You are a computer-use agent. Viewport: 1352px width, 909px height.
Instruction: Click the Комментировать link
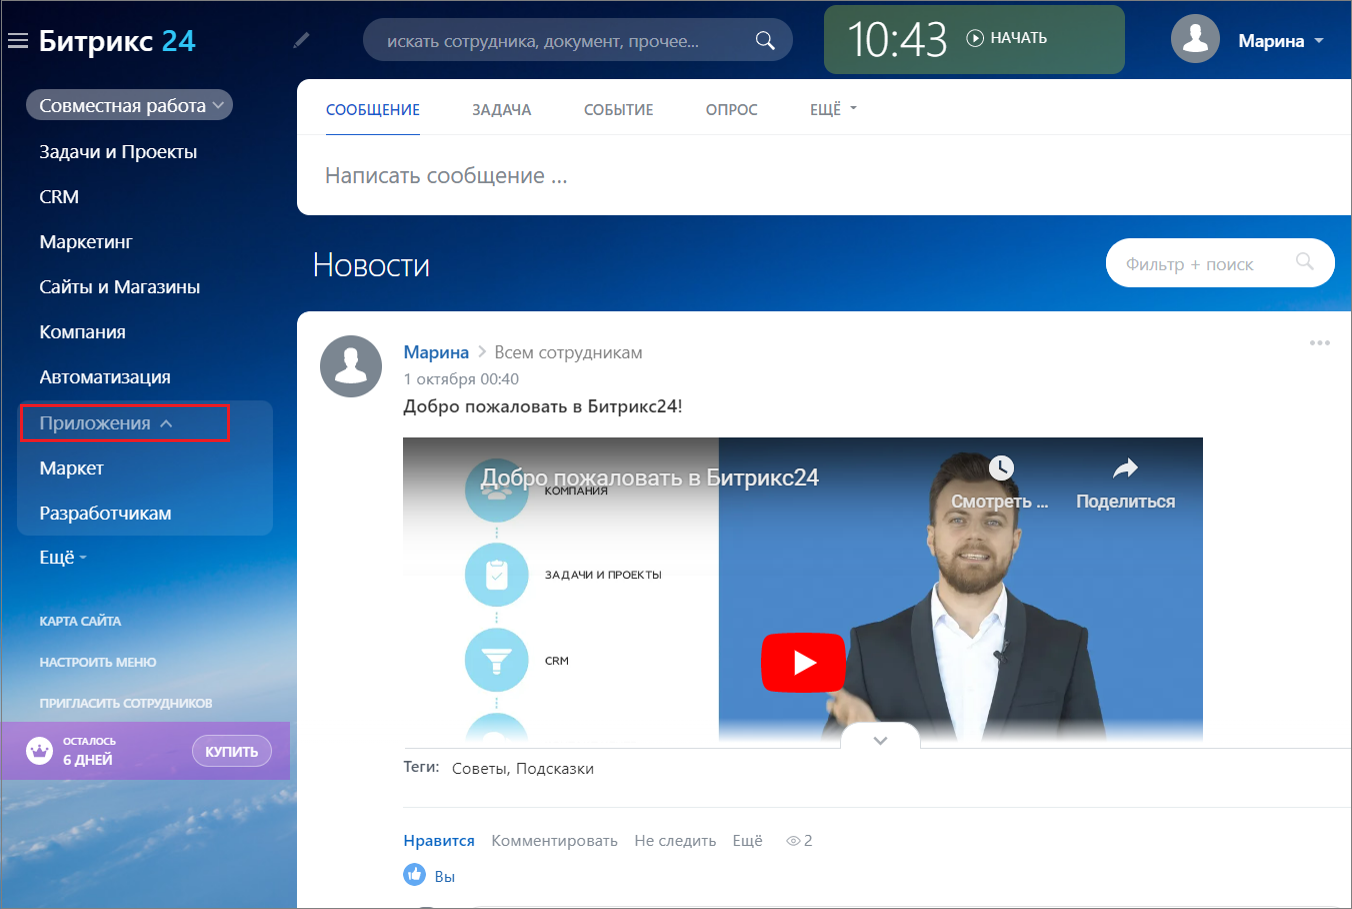tap(555, 841)
